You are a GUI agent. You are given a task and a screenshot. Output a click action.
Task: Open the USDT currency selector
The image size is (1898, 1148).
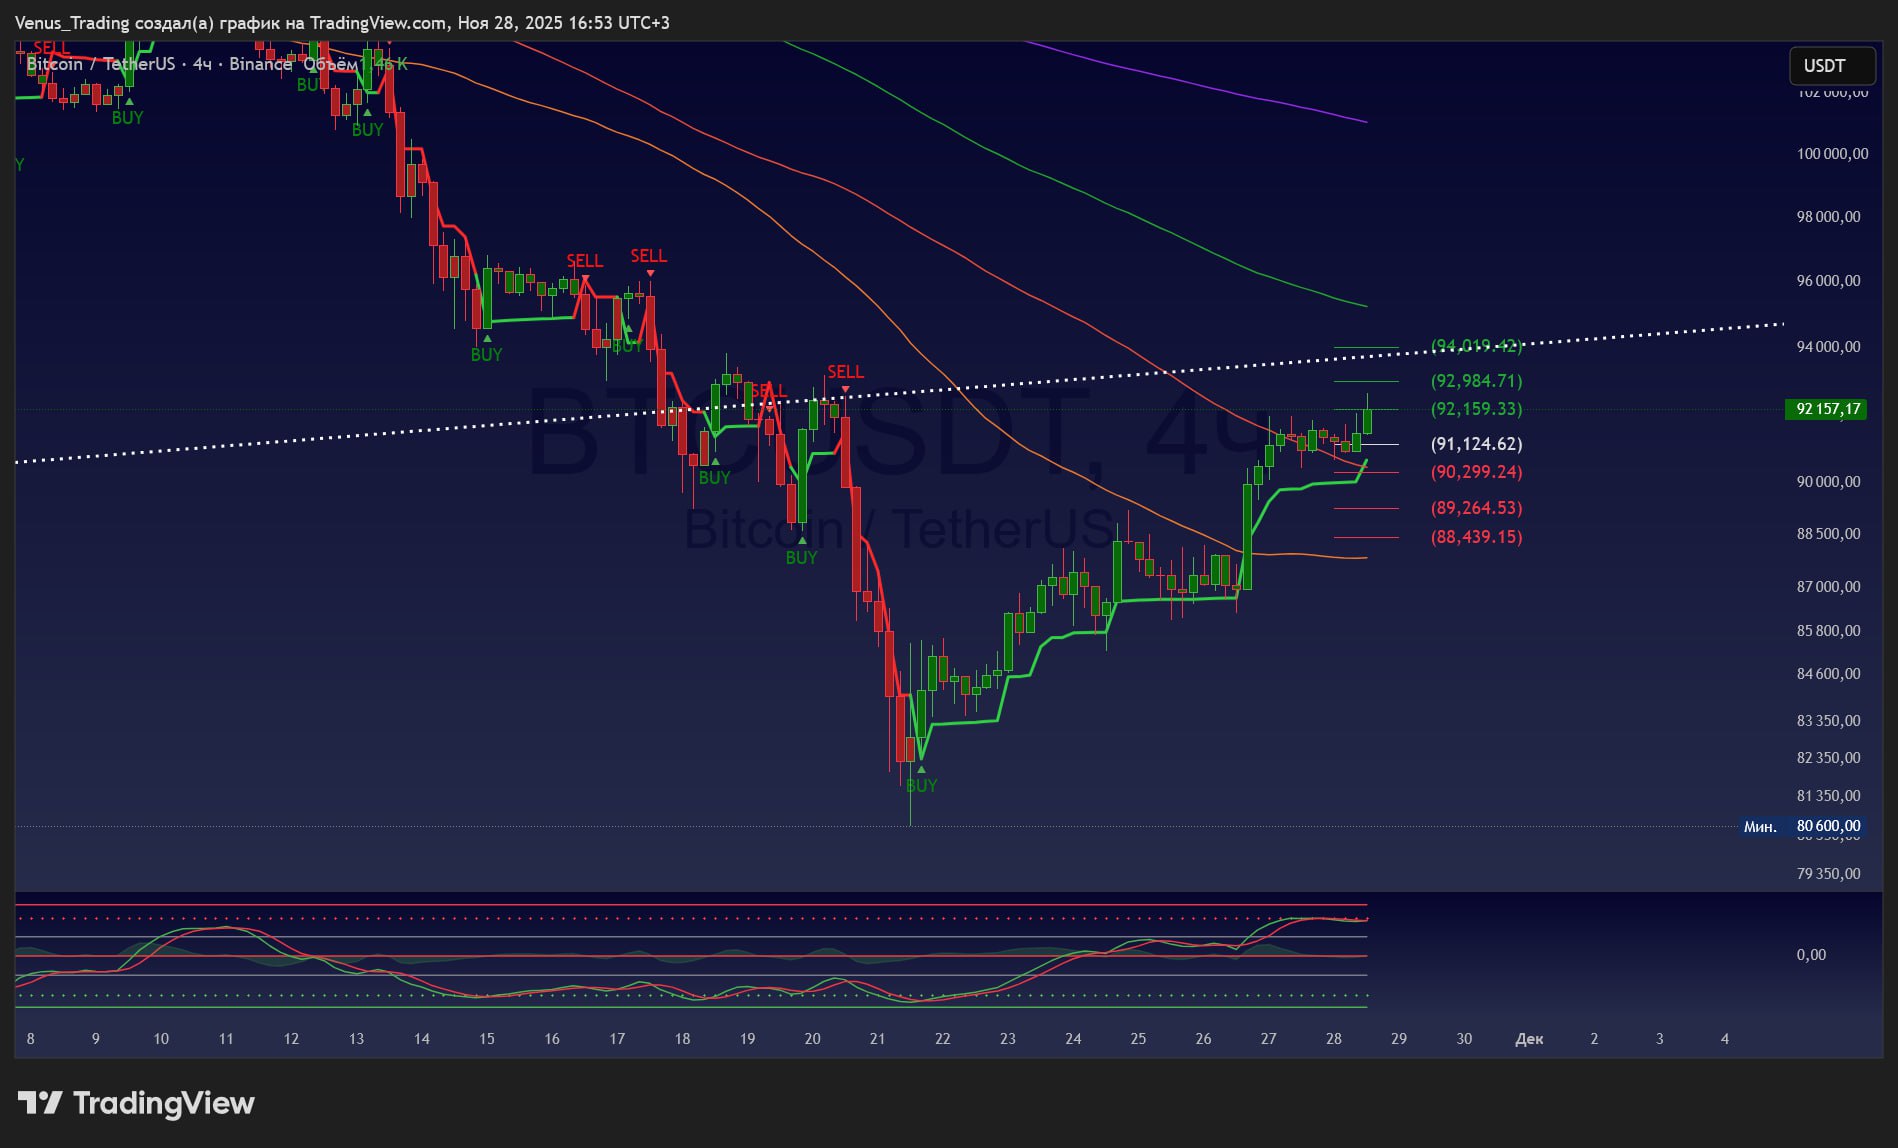tap(1831, 66)
